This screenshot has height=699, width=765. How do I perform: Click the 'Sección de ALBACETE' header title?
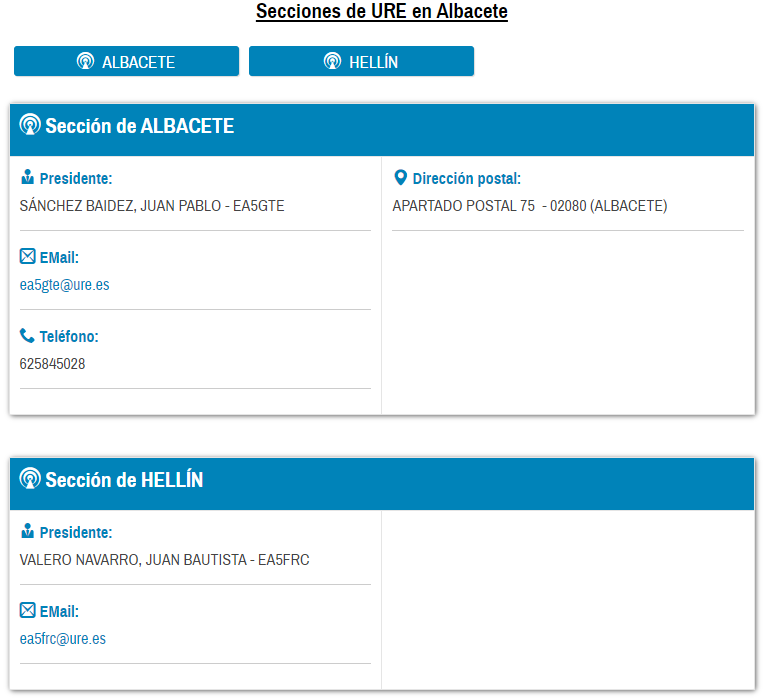tap(140, 126)
